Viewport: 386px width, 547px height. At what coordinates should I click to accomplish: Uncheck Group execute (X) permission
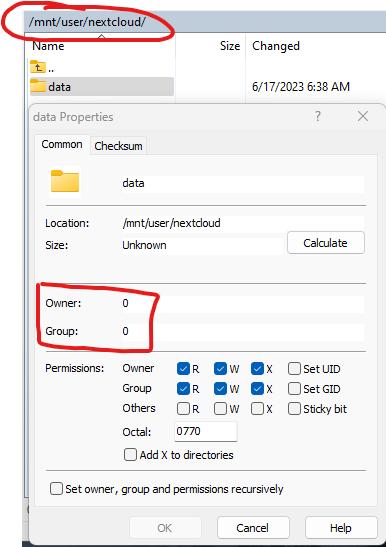pyautogui.click(x=257, y=389)
